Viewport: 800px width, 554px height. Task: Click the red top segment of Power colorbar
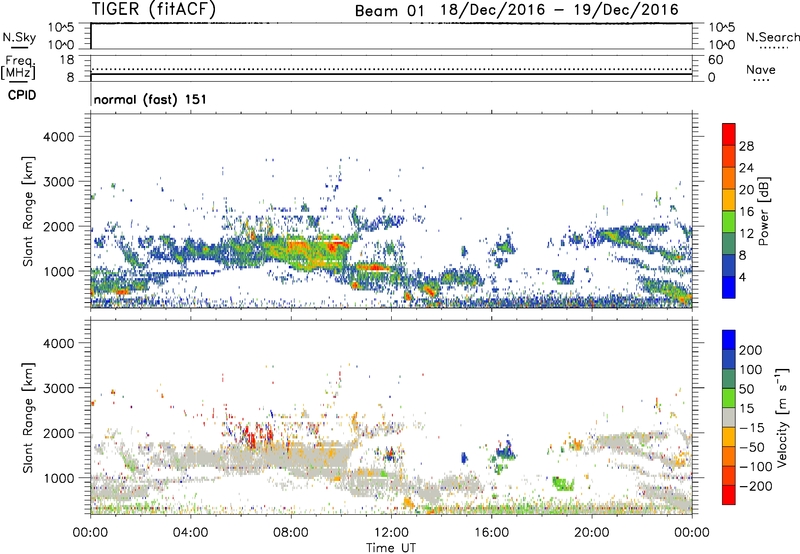click(729, 134)
